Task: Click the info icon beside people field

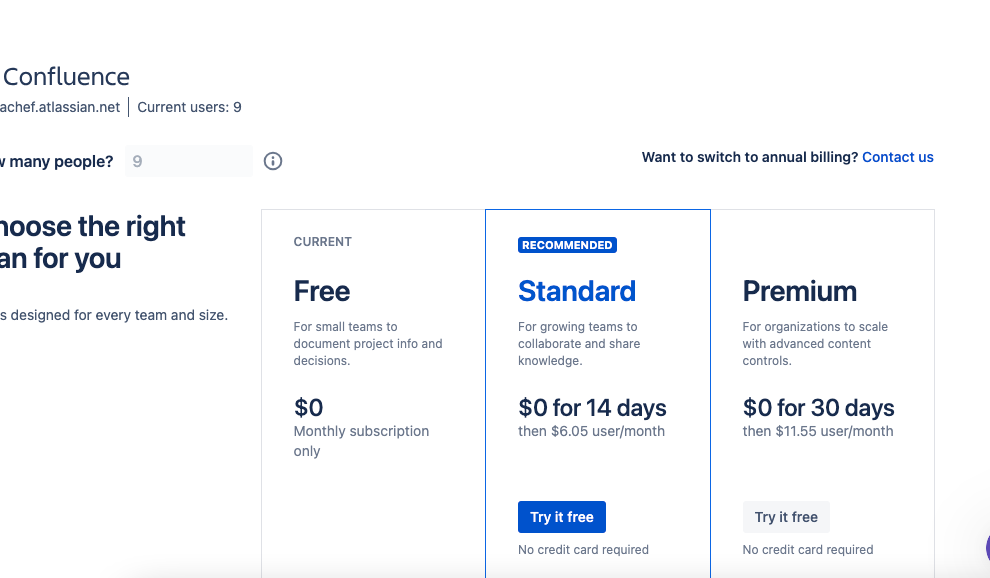Action: (x=273, y=161)
